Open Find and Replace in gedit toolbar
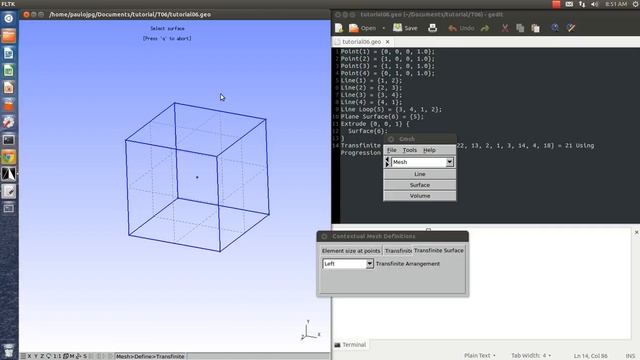The height and width of the screenshot is (360, 640). (x=571, y=28)
